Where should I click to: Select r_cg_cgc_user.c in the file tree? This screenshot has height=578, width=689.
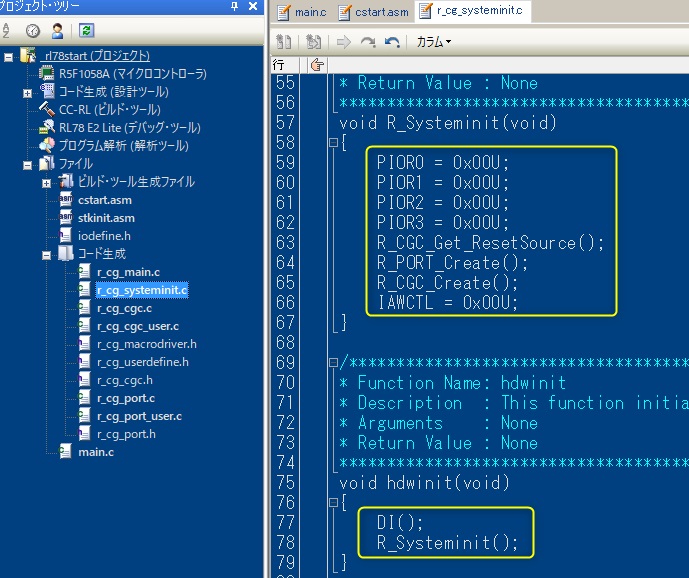tap(137, 326)
